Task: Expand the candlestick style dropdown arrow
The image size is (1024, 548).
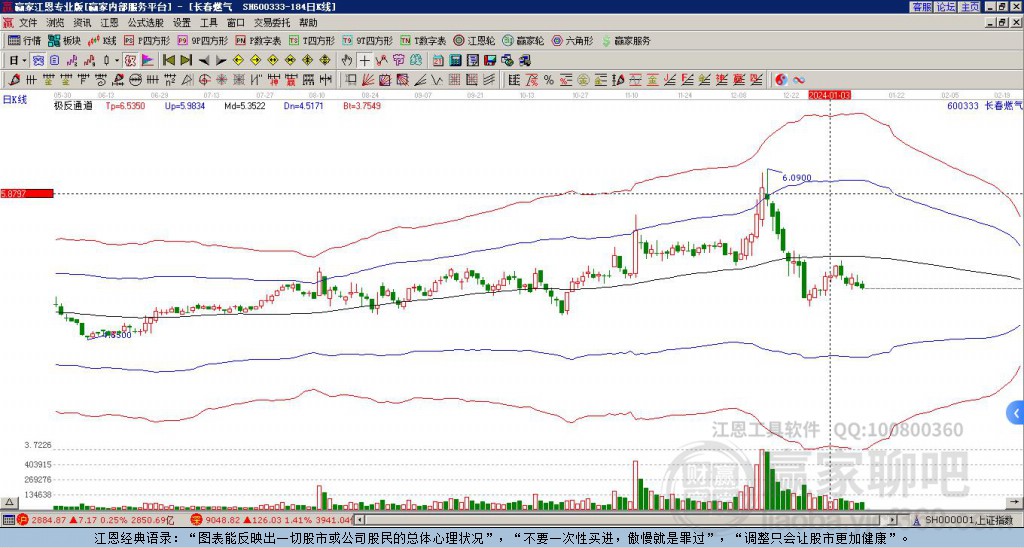Action: [x=118, y=60]
